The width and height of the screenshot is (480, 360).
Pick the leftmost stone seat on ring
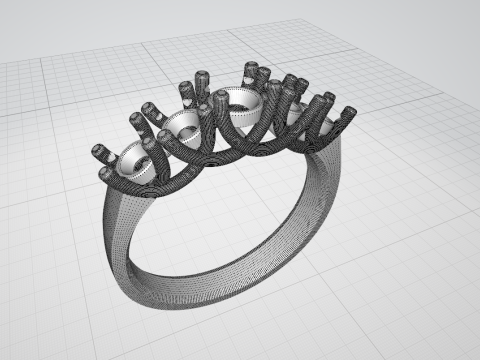(x=136, y=162)
